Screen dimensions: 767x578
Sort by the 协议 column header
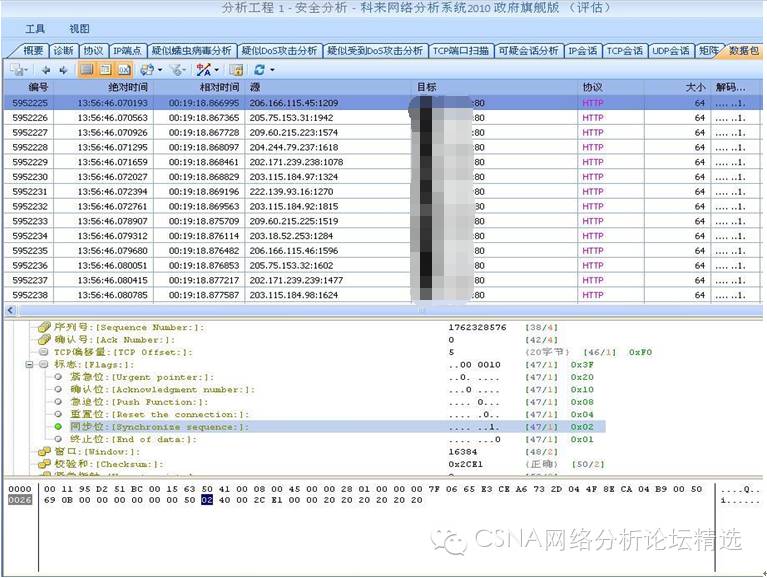pyautogui.click(x=593, y=87)
